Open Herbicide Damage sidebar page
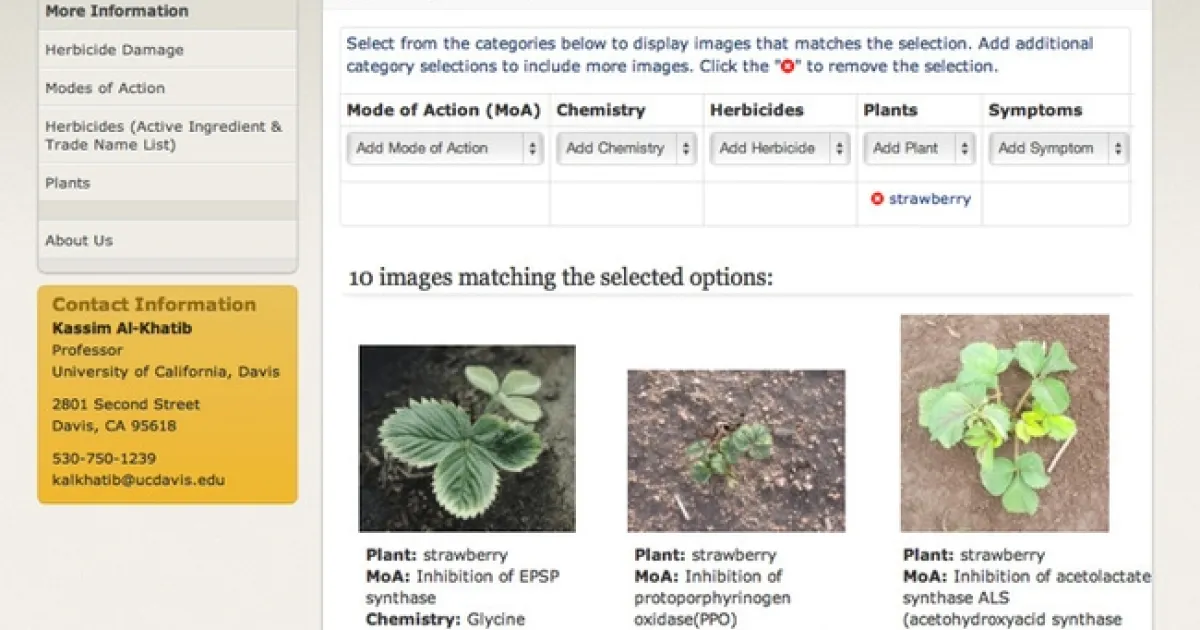Screen dimensions: 1200x630 click(114, 50)
